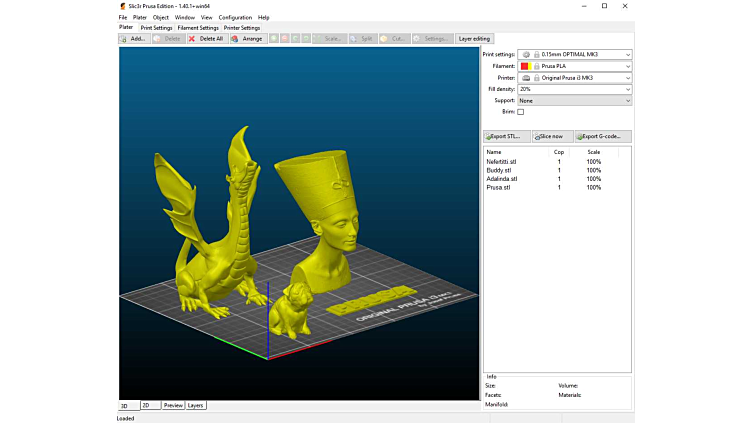Open the Configuration menu
This screenshot has height=423, width=752.
235,17
